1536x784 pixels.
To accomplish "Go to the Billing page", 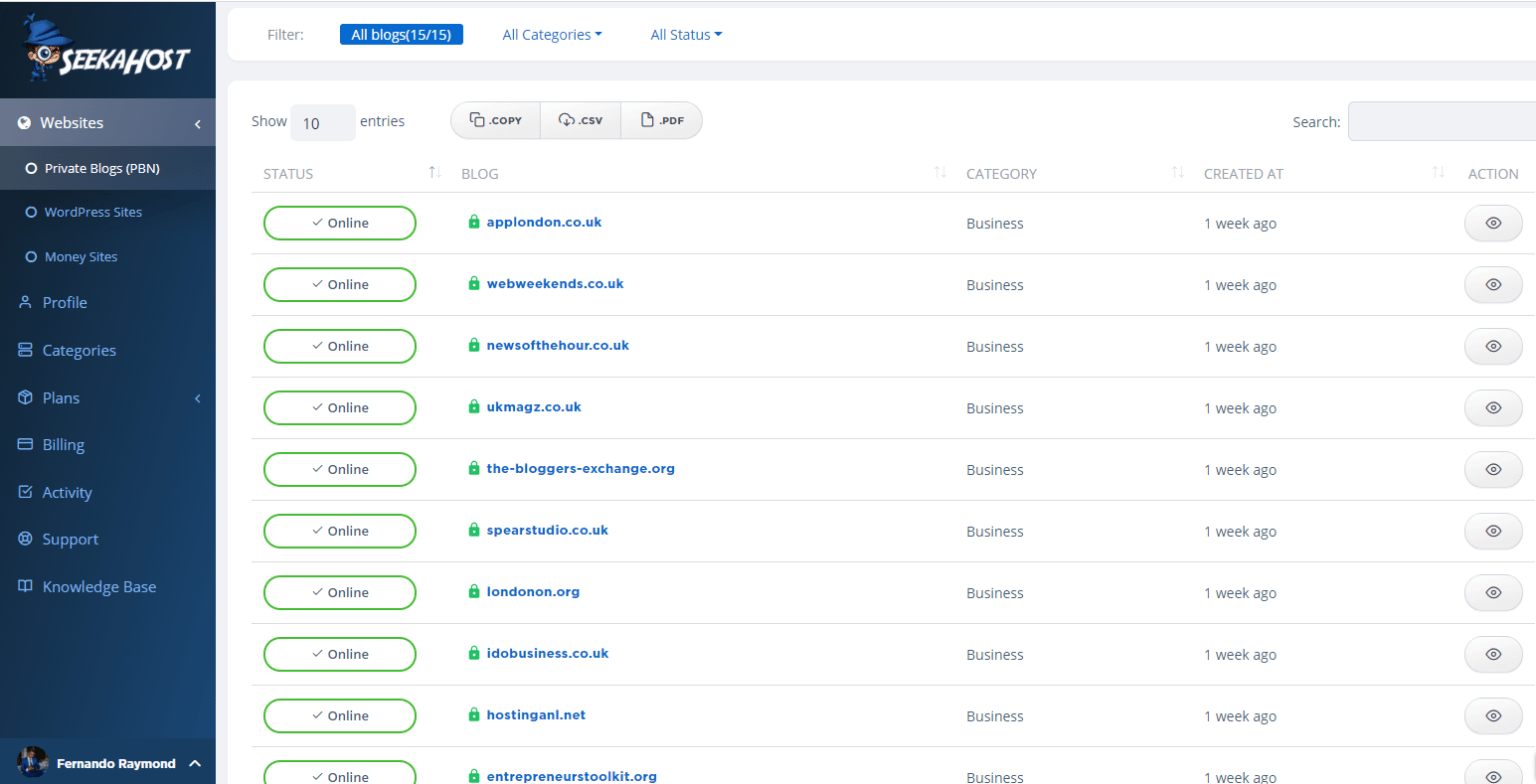I will (x=63, y=445).
